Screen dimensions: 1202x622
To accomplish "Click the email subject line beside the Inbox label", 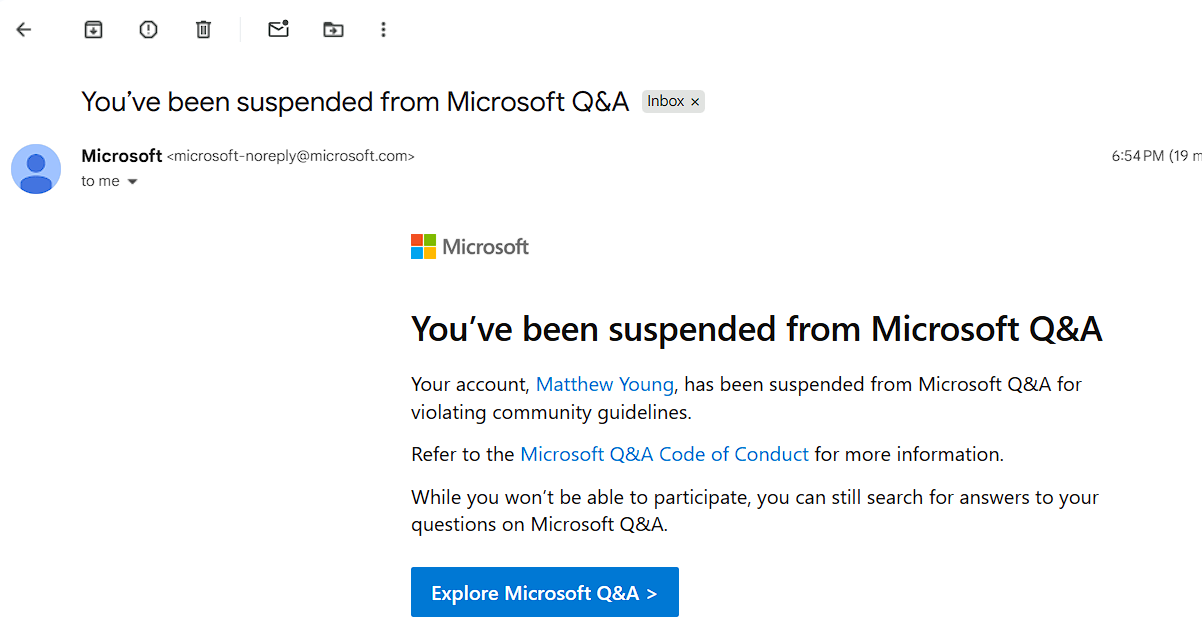I will pos(355,101).
